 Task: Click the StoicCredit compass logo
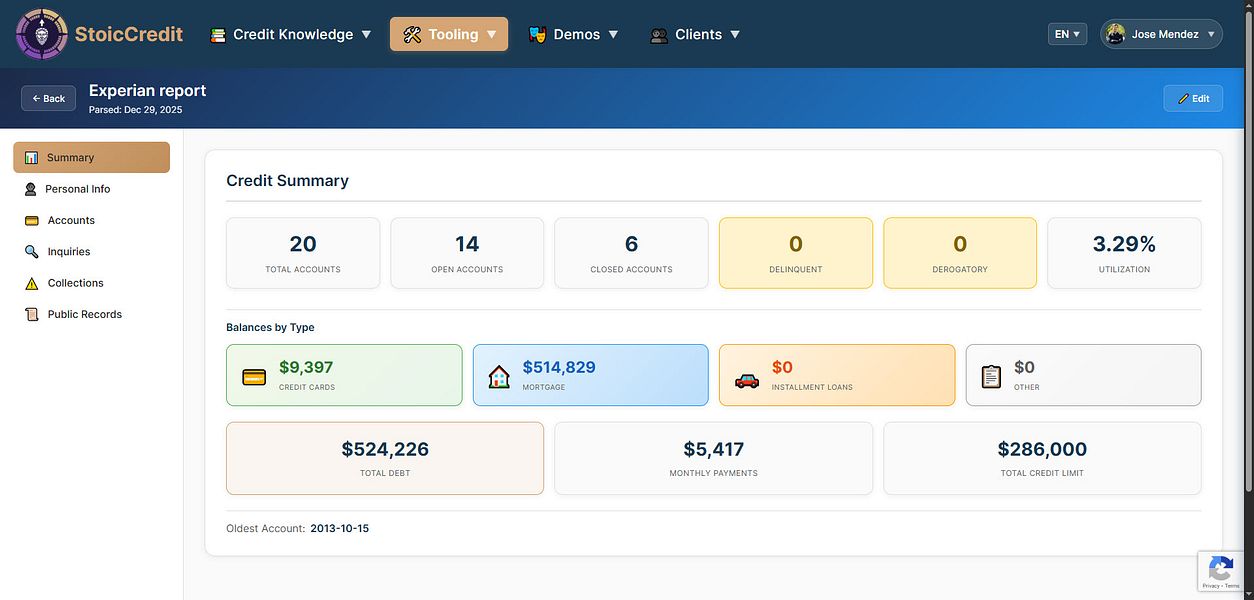point(40,33)
